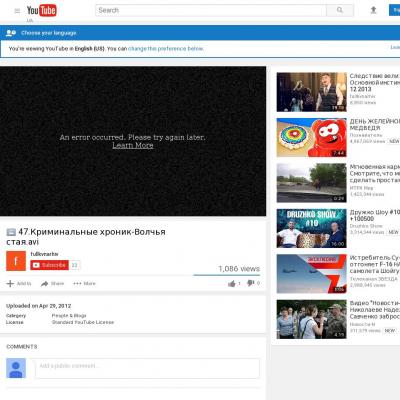
Task: Focus the Add a public comment field
Action: [x=147, y=368]
